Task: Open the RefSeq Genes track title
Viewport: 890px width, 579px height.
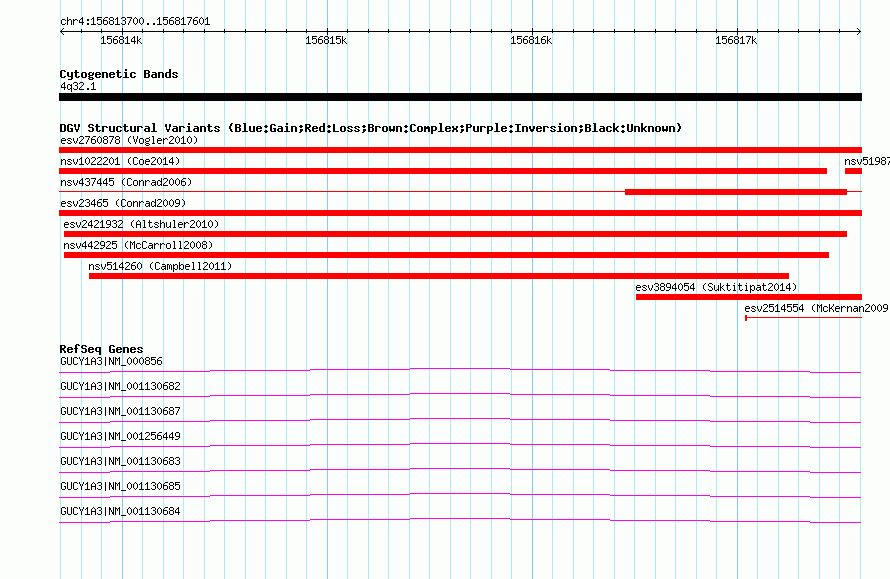Action: (x=101, y=349)
